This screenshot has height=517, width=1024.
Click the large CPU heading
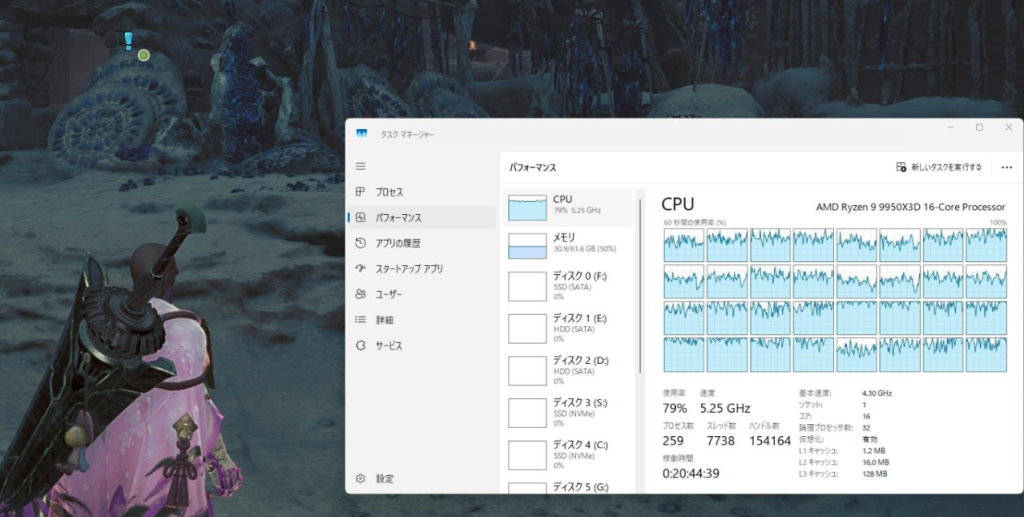[678, 204]
